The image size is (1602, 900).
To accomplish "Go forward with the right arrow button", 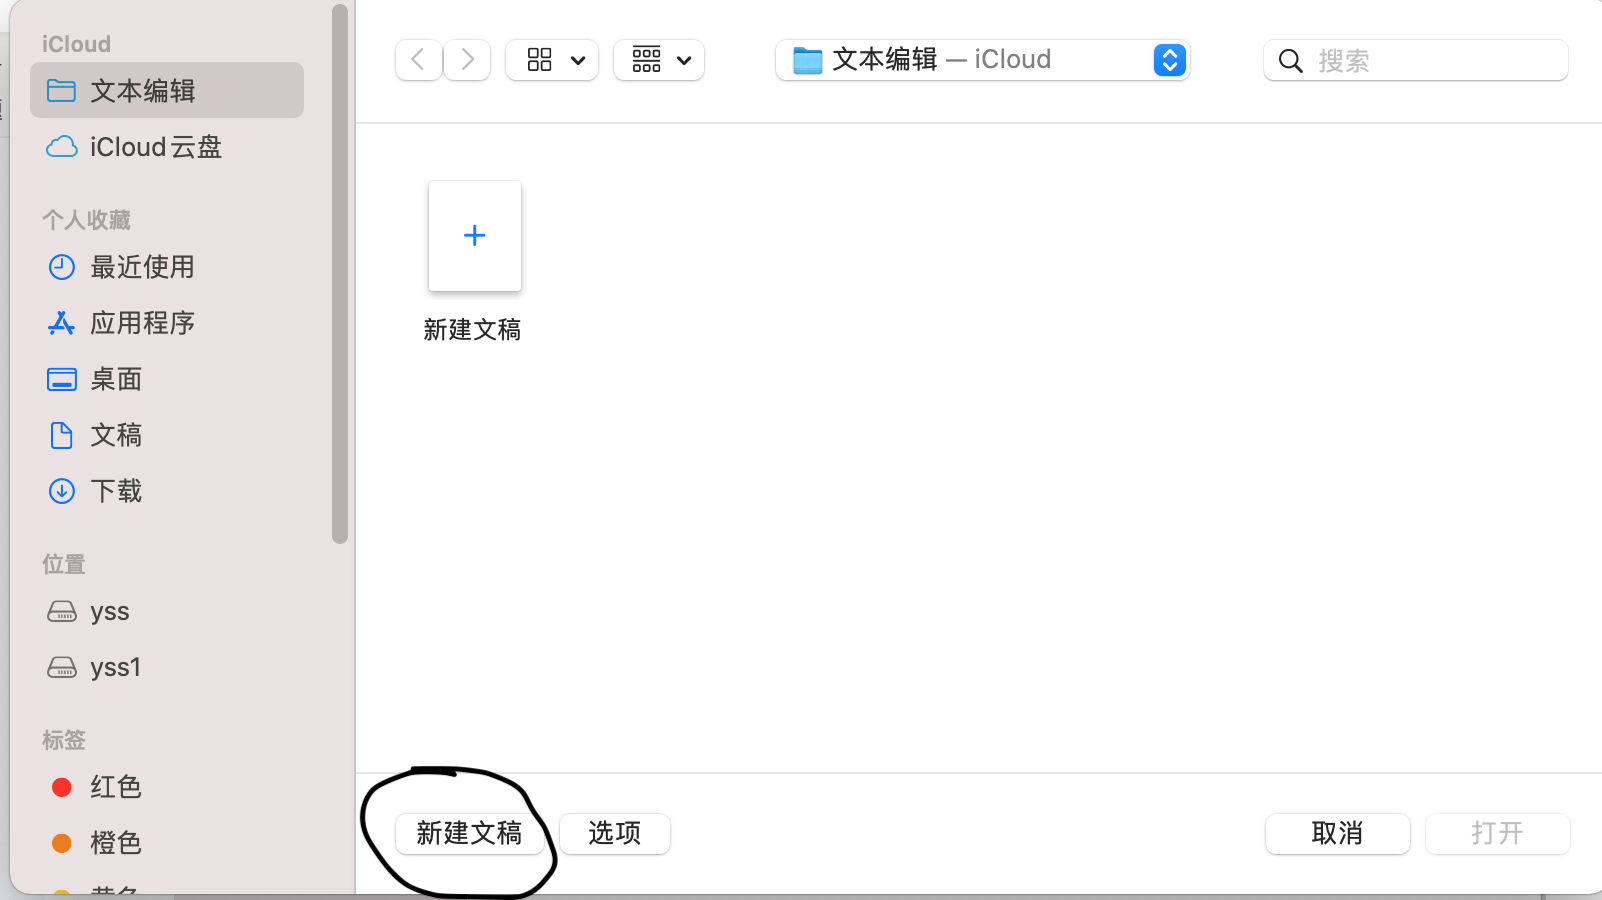I will tap(467, 60).
